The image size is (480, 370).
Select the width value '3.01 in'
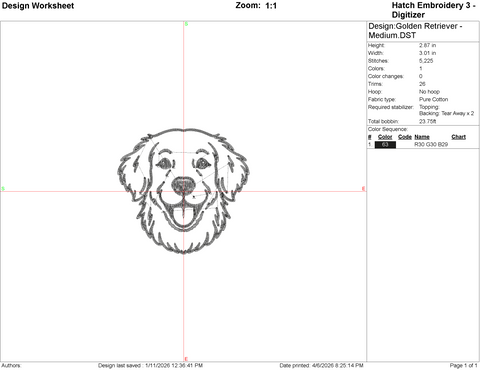click(428, 53)
